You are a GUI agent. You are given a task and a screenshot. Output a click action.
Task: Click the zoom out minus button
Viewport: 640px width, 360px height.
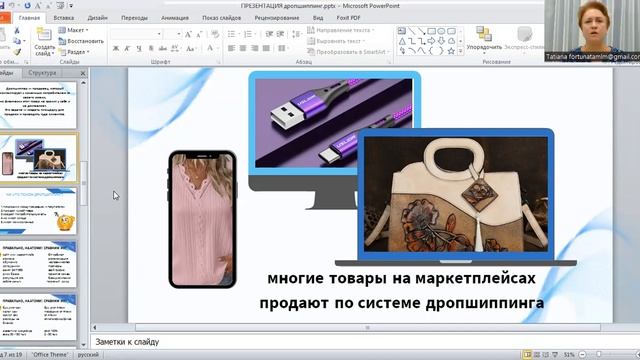pyautogui.click(x=583, y=355)
